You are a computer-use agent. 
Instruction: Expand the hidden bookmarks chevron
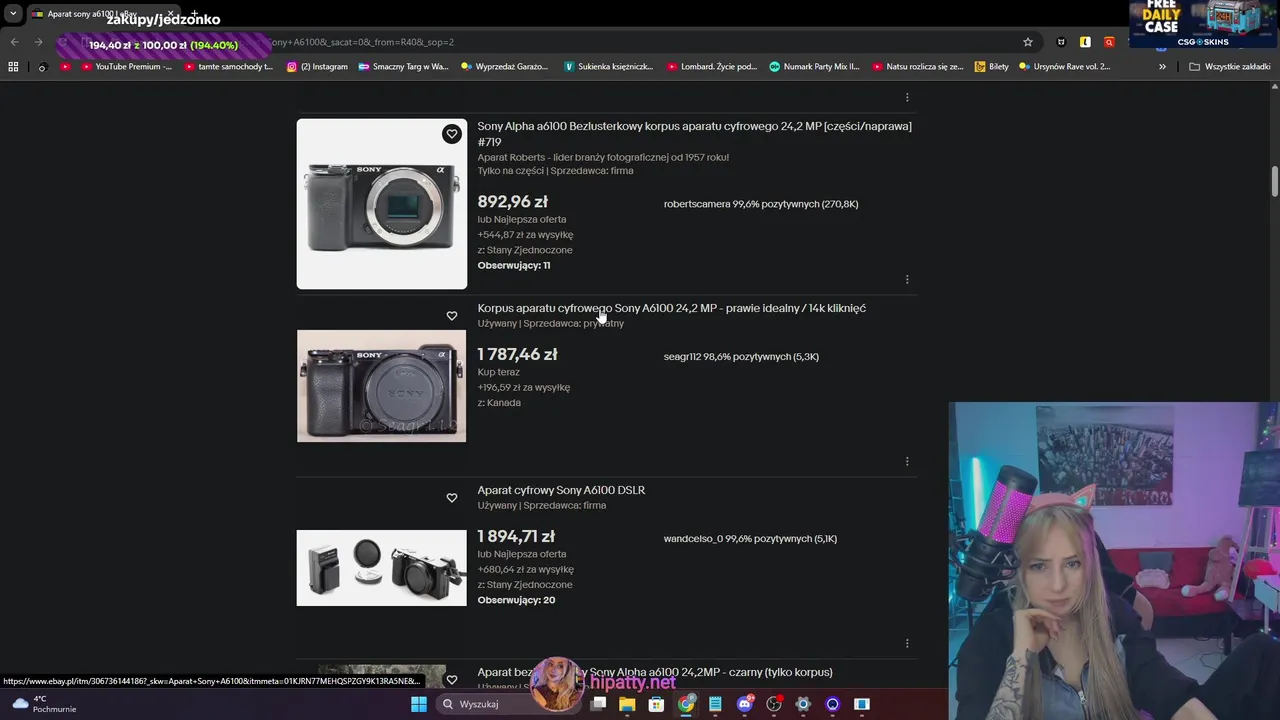(1162, 67)
